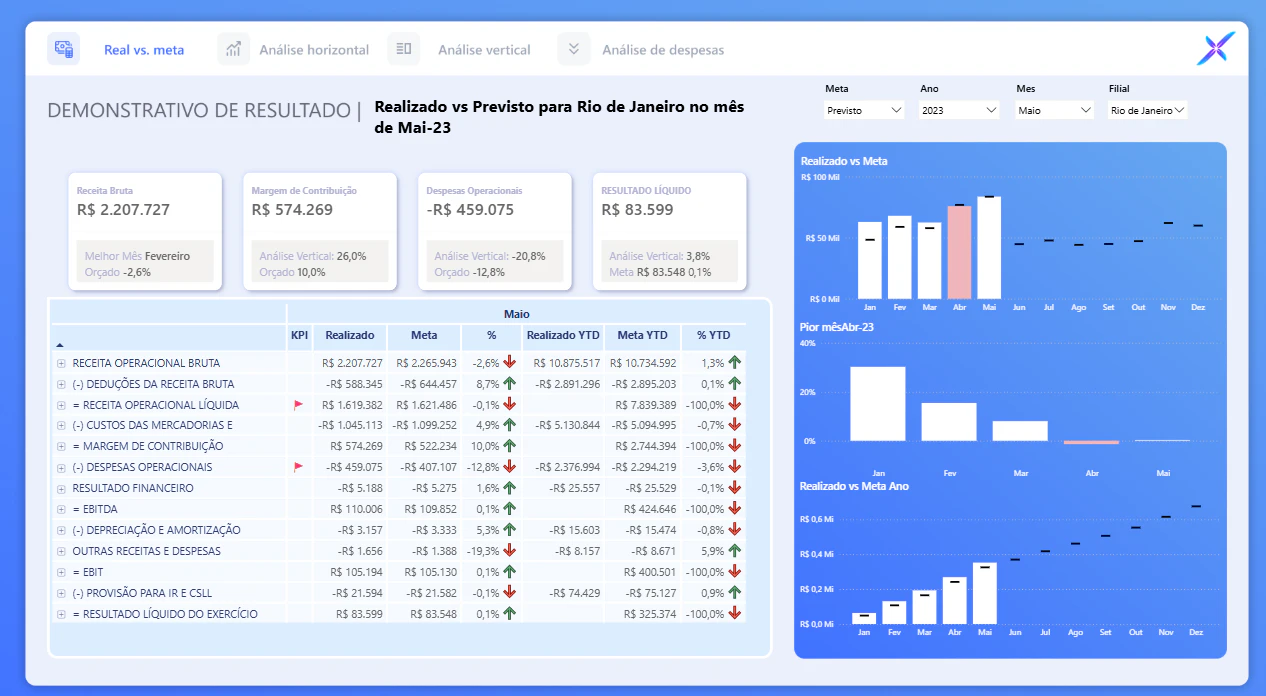Click % YTD down arrow for RESULTADO LÍQUIDO DO EXERCÍCIO
The image size is (1266, 696).
pyautogui.click(x=735, y=614)
